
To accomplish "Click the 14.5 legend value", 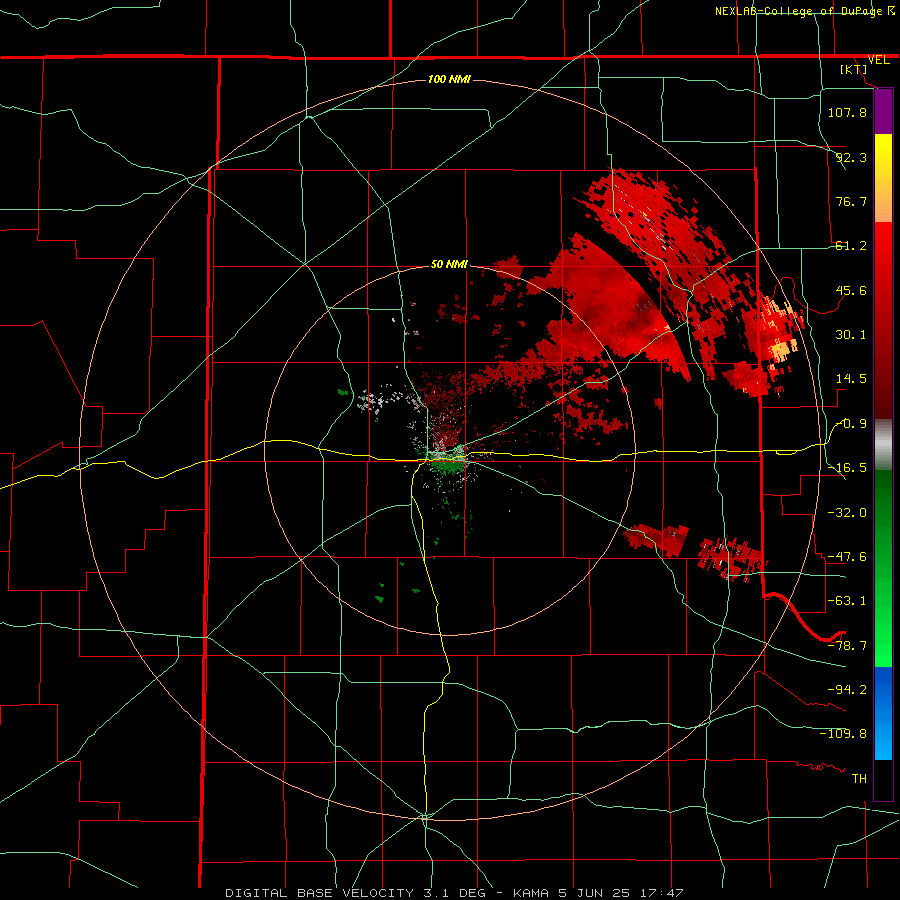I will (x=851, y=379).
